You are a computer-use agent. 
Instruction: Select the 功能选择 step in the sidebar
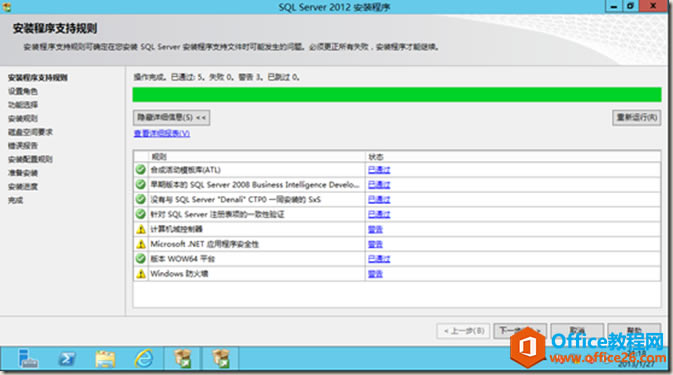point(23,105)
